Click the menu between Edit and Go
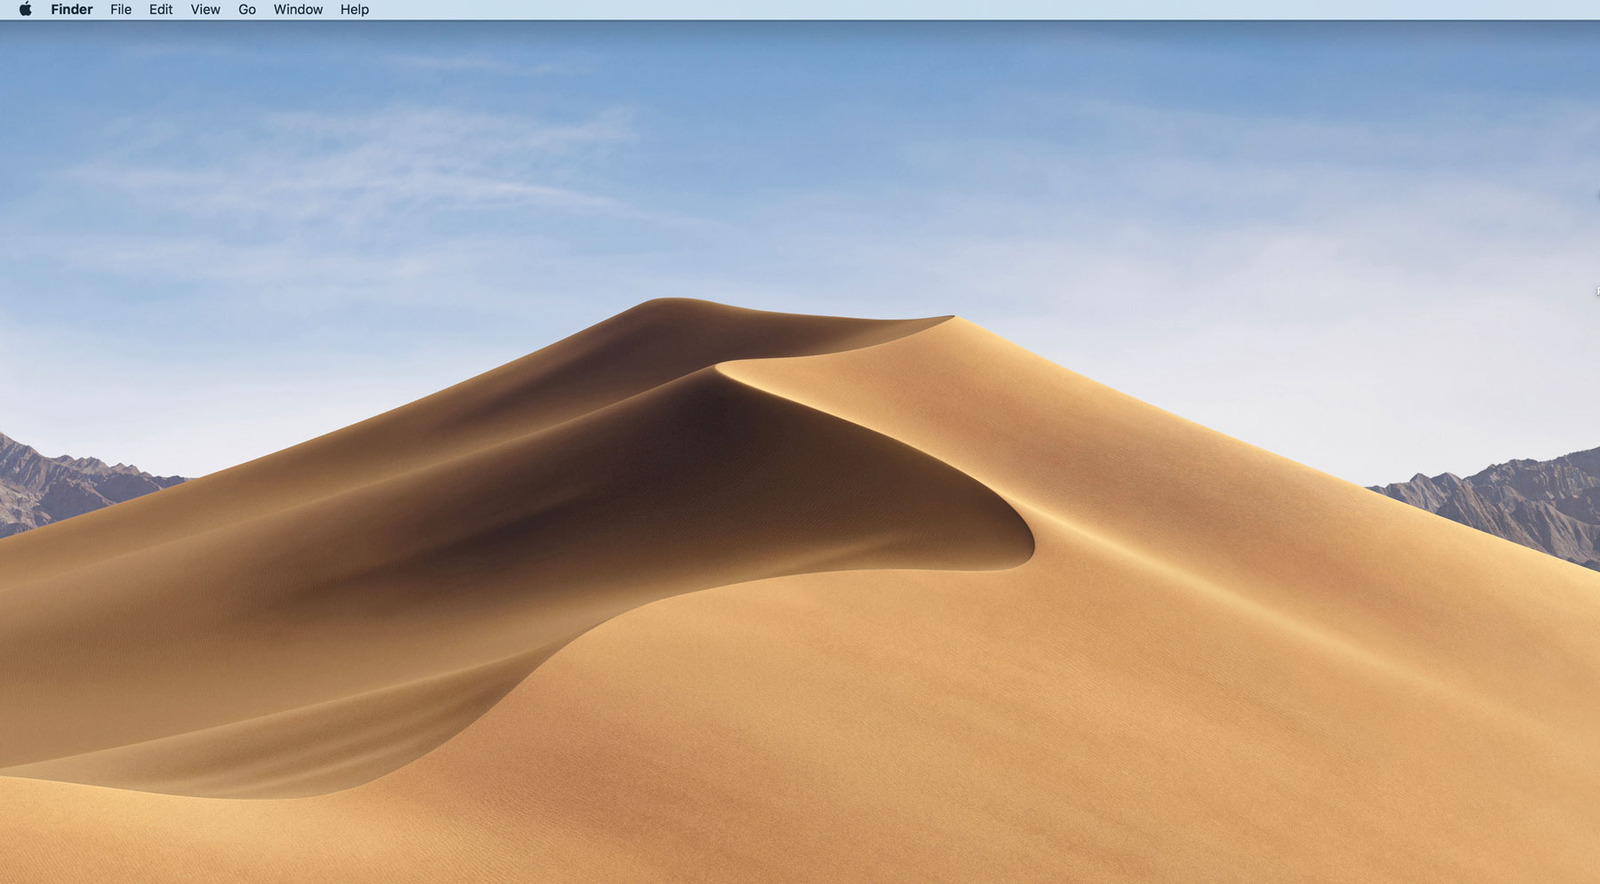The width and height of the screenshot is (1600, 884). (x=205, y=9)
